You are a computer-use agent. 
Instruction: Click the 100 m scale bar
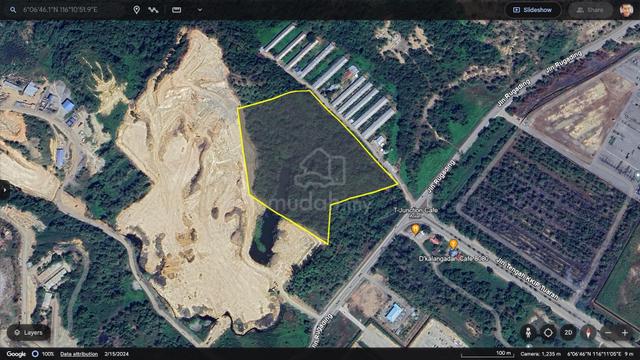(x=487, y=354)
